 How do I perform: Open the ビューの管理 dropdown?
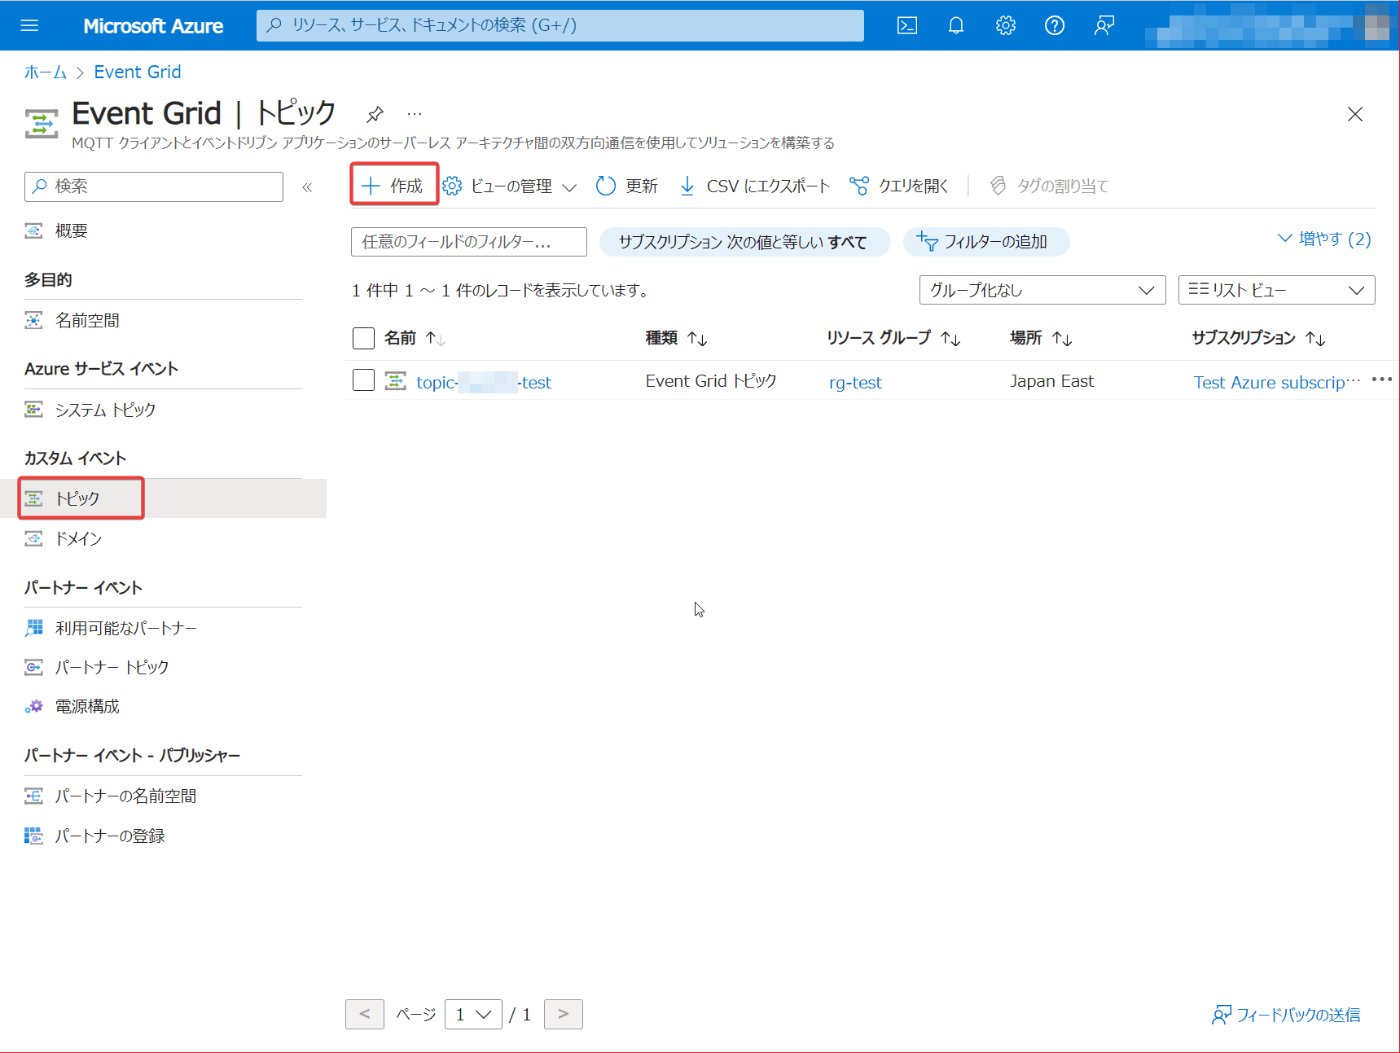coord(510,186)
